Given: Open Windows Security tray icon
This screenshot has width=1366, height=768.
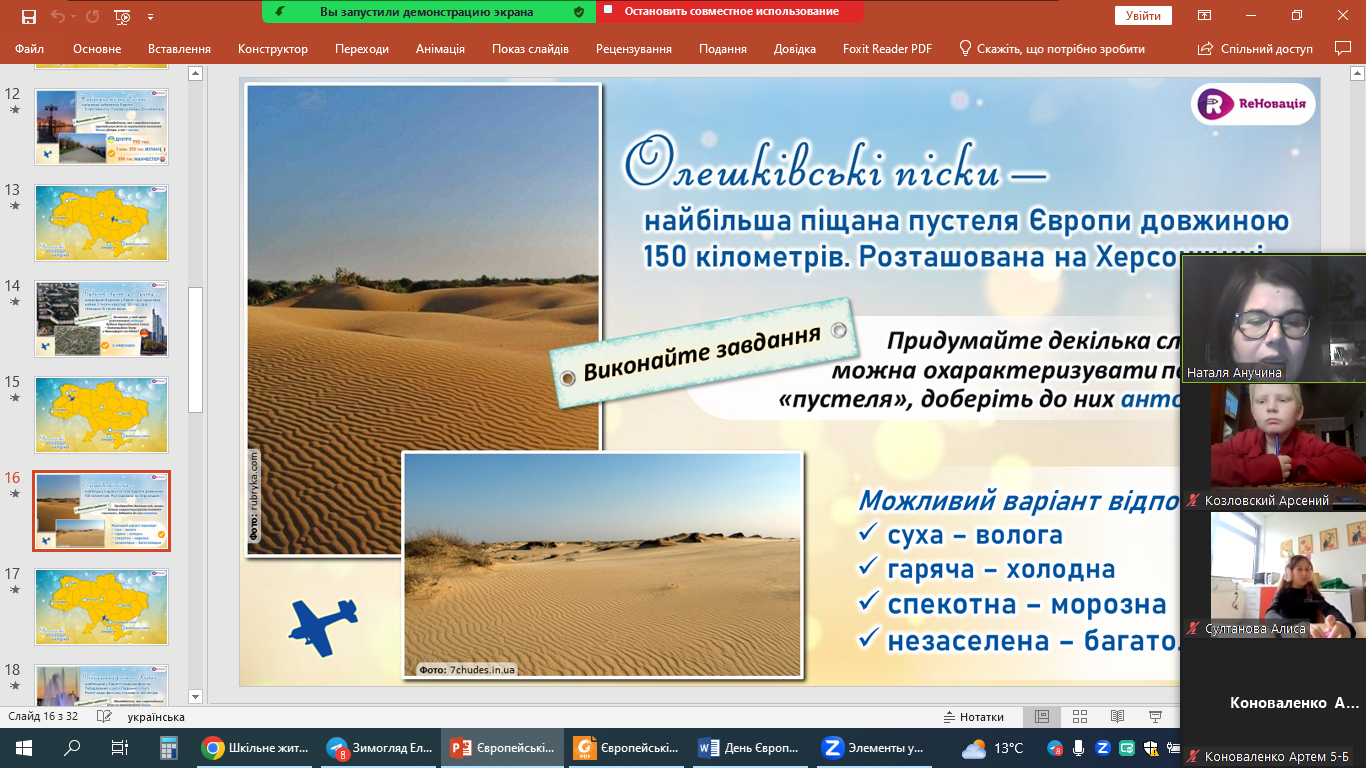Looking at the screenshot, I should (x=1150, y=748).
